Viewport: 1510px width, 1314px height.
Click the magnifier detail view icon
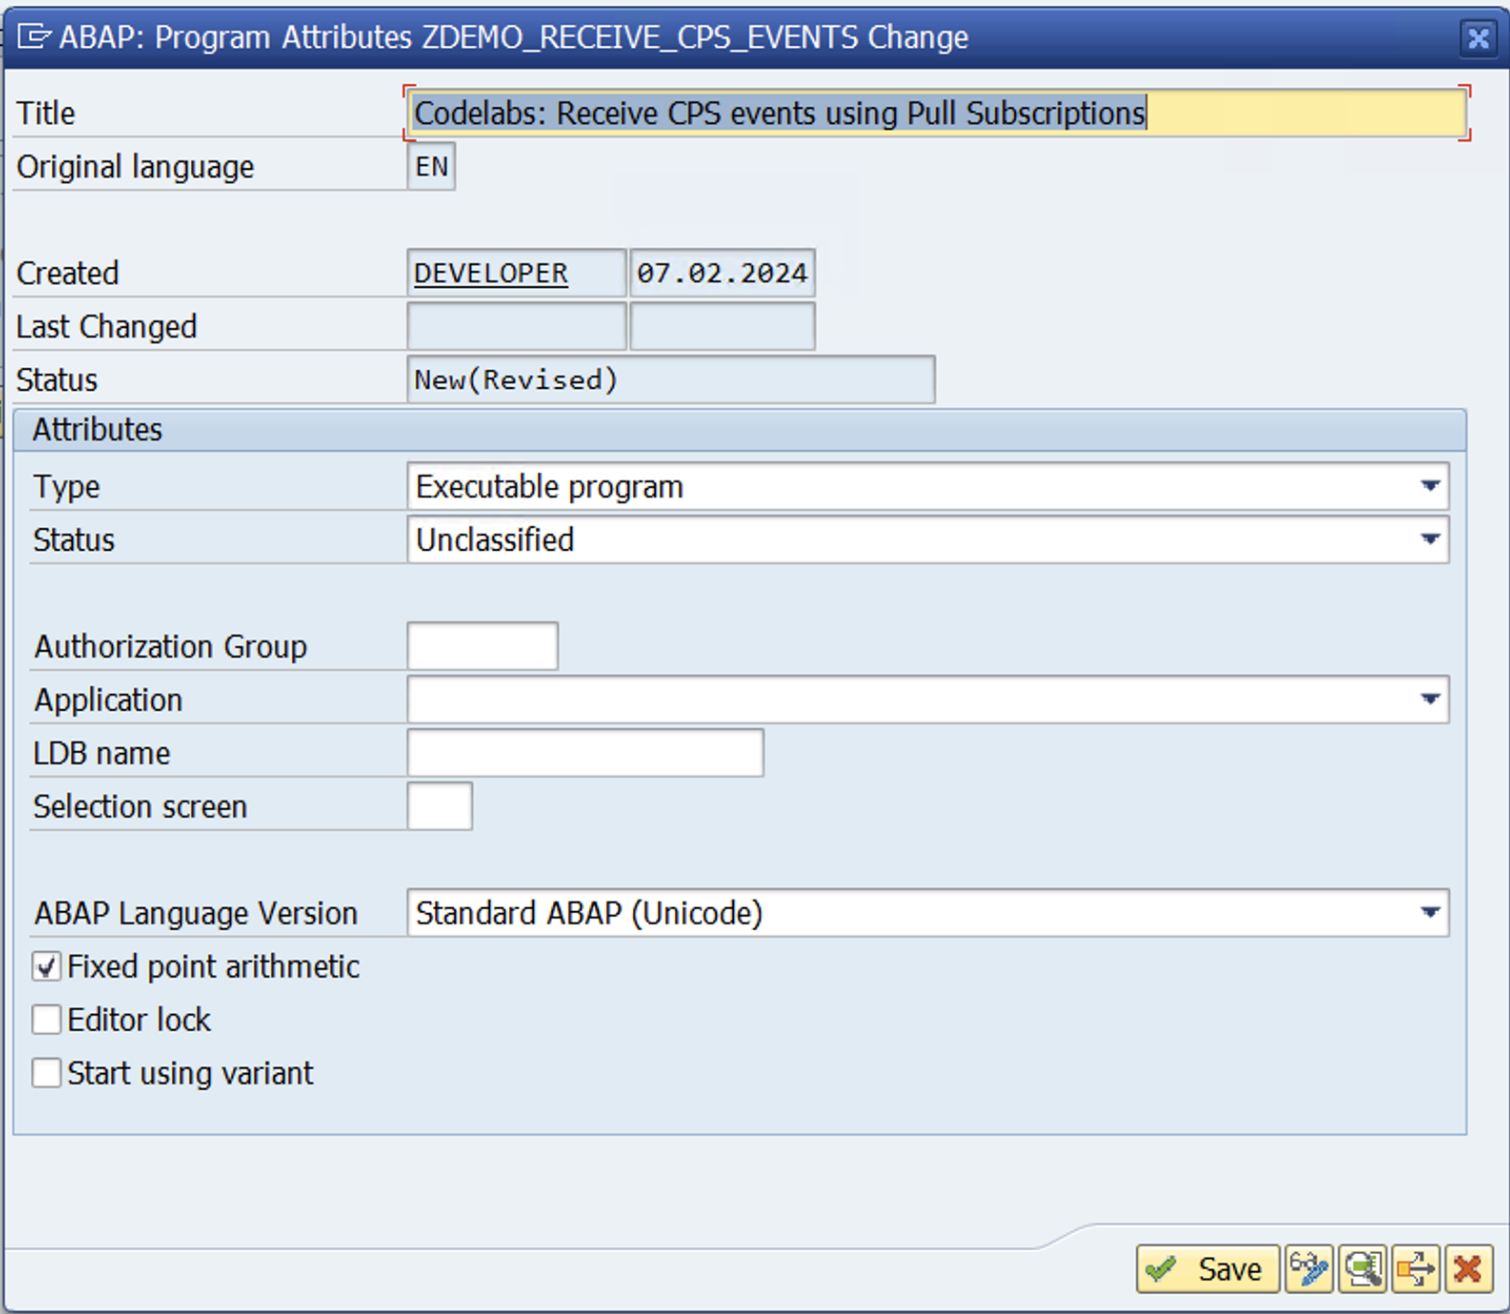(x=1362, y=1269)
